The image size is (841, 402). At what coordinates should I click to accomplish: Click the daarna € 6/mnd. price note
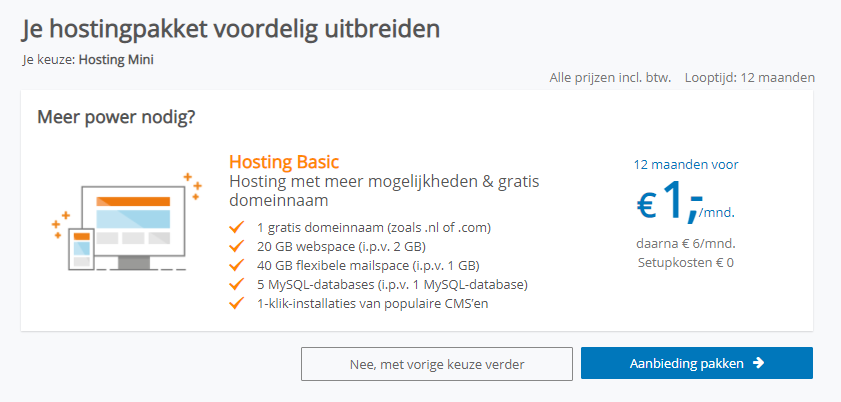click(686, 243)
